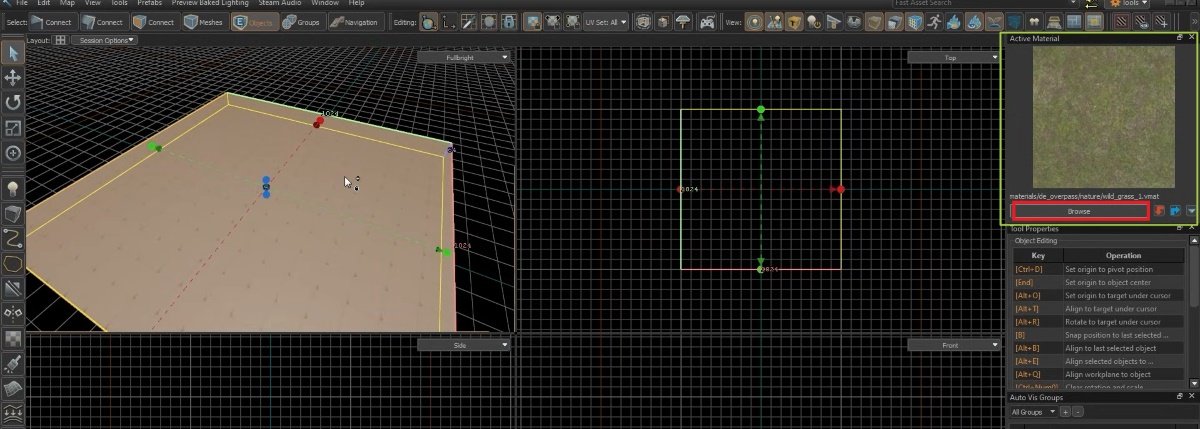Open the Top viewport dropdown
The height and width of the screenshot is (429, 1200).
[x=954, y=58]
